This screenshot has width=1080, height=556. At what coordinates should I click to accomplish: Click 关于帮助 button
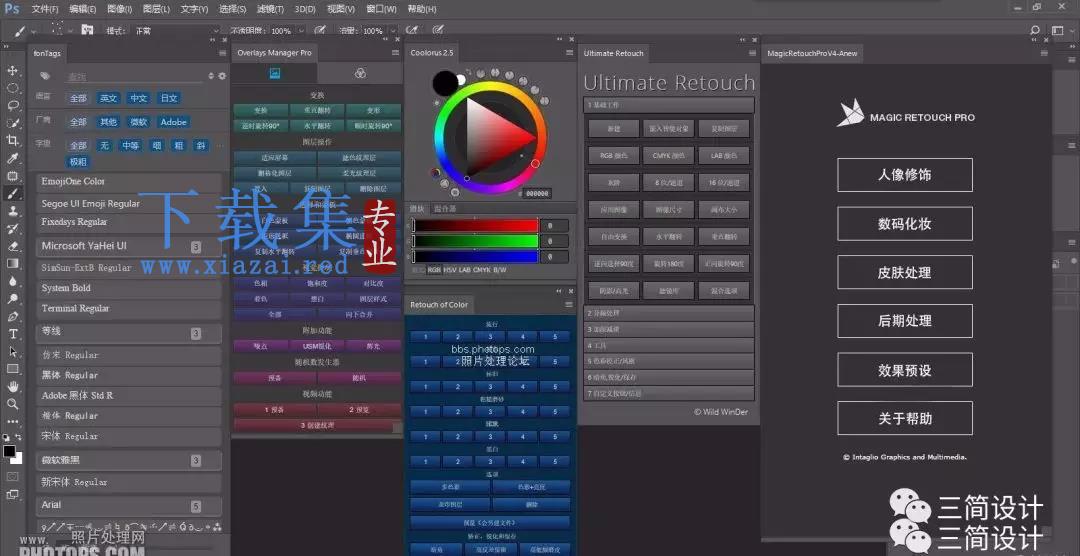(904, 418)
